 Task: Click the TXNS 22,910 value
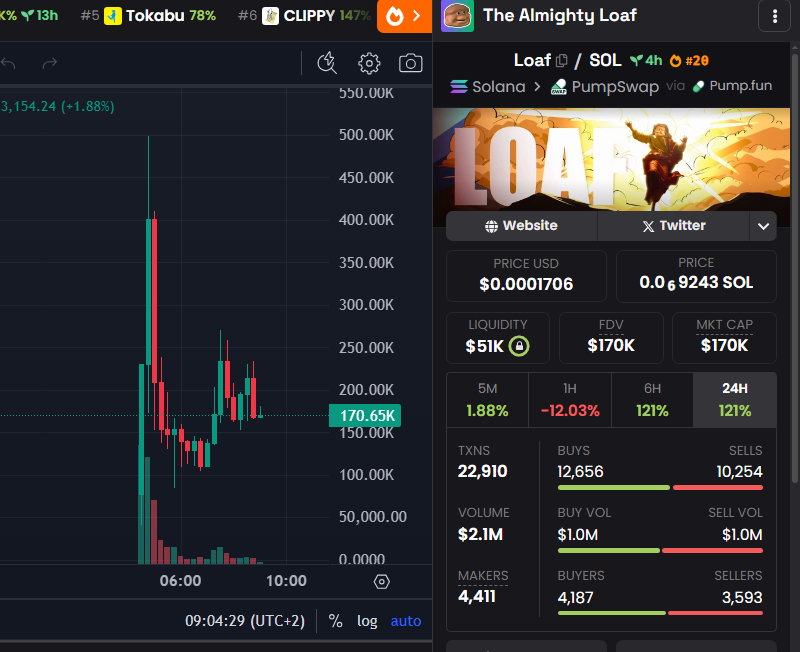point(482,471)
